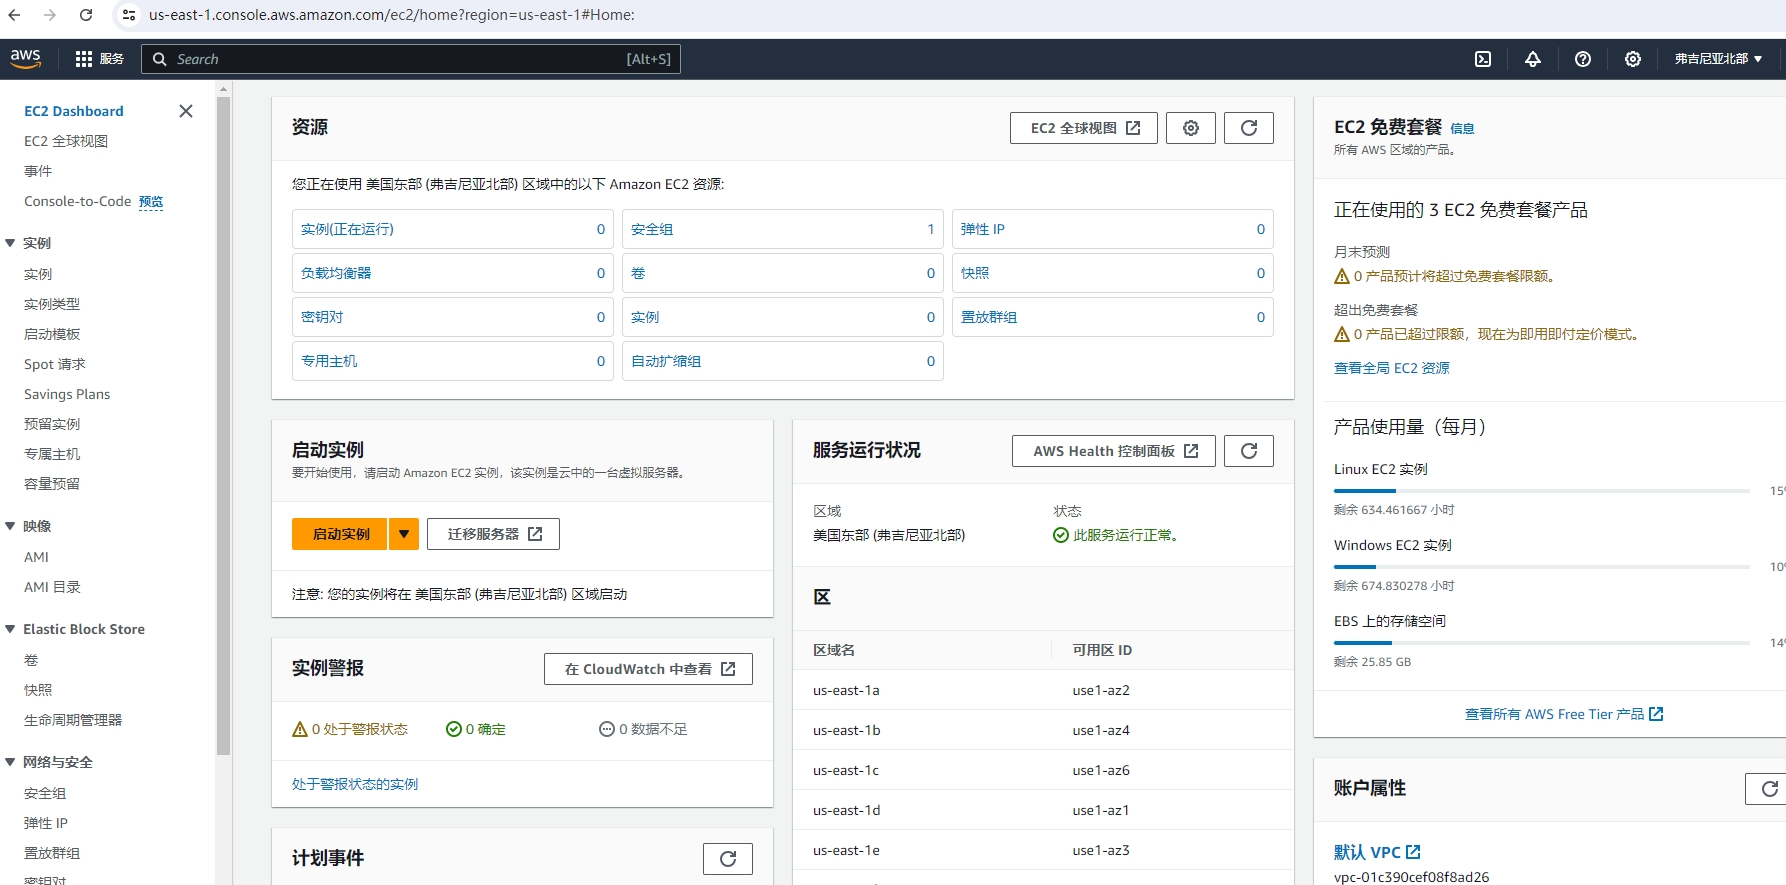The image size is (1786, 885).
Task: Open the EC2 global view button
Action: coord(1084,128)
